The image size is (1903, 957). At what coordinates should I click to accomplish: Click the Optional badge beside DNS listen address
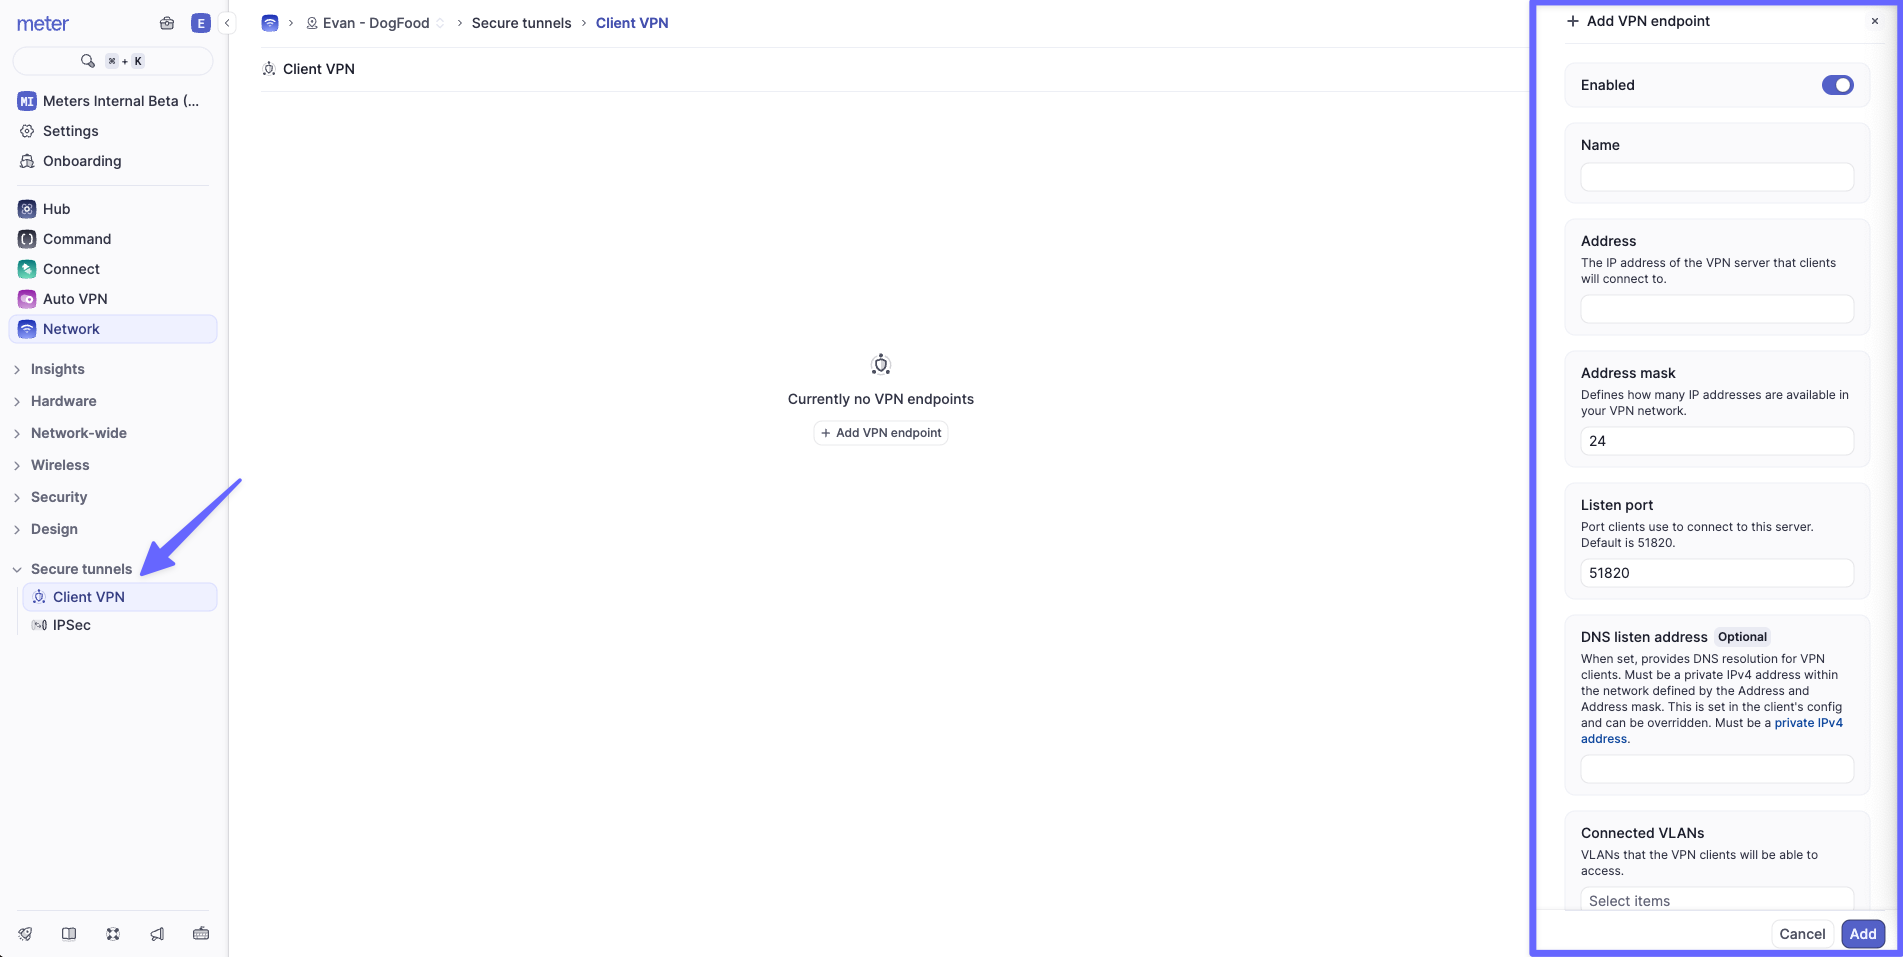pos(1742,637)
